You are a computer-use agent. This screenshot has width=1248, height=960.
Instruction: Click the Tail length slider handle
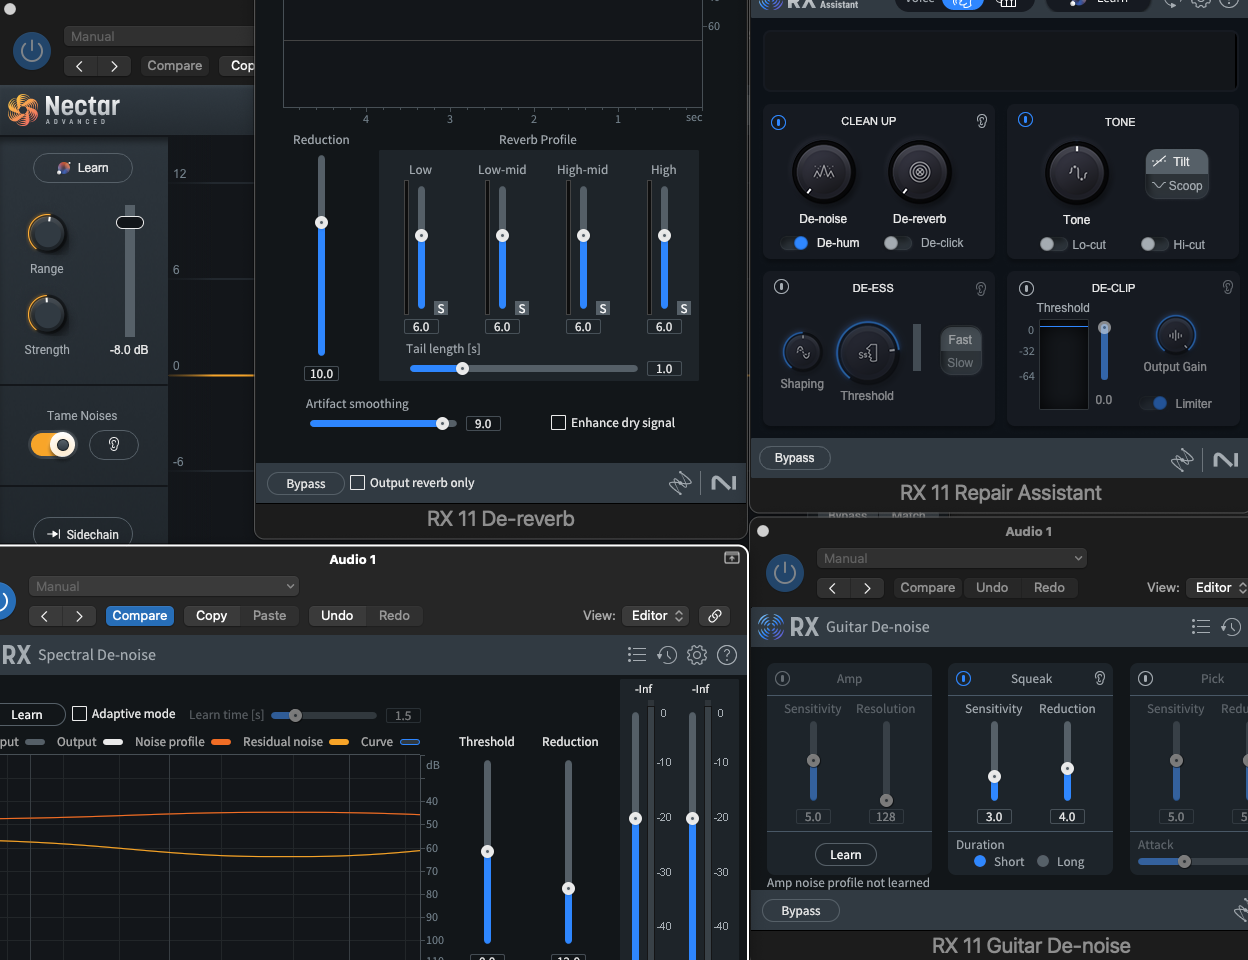tap(462, 368)
